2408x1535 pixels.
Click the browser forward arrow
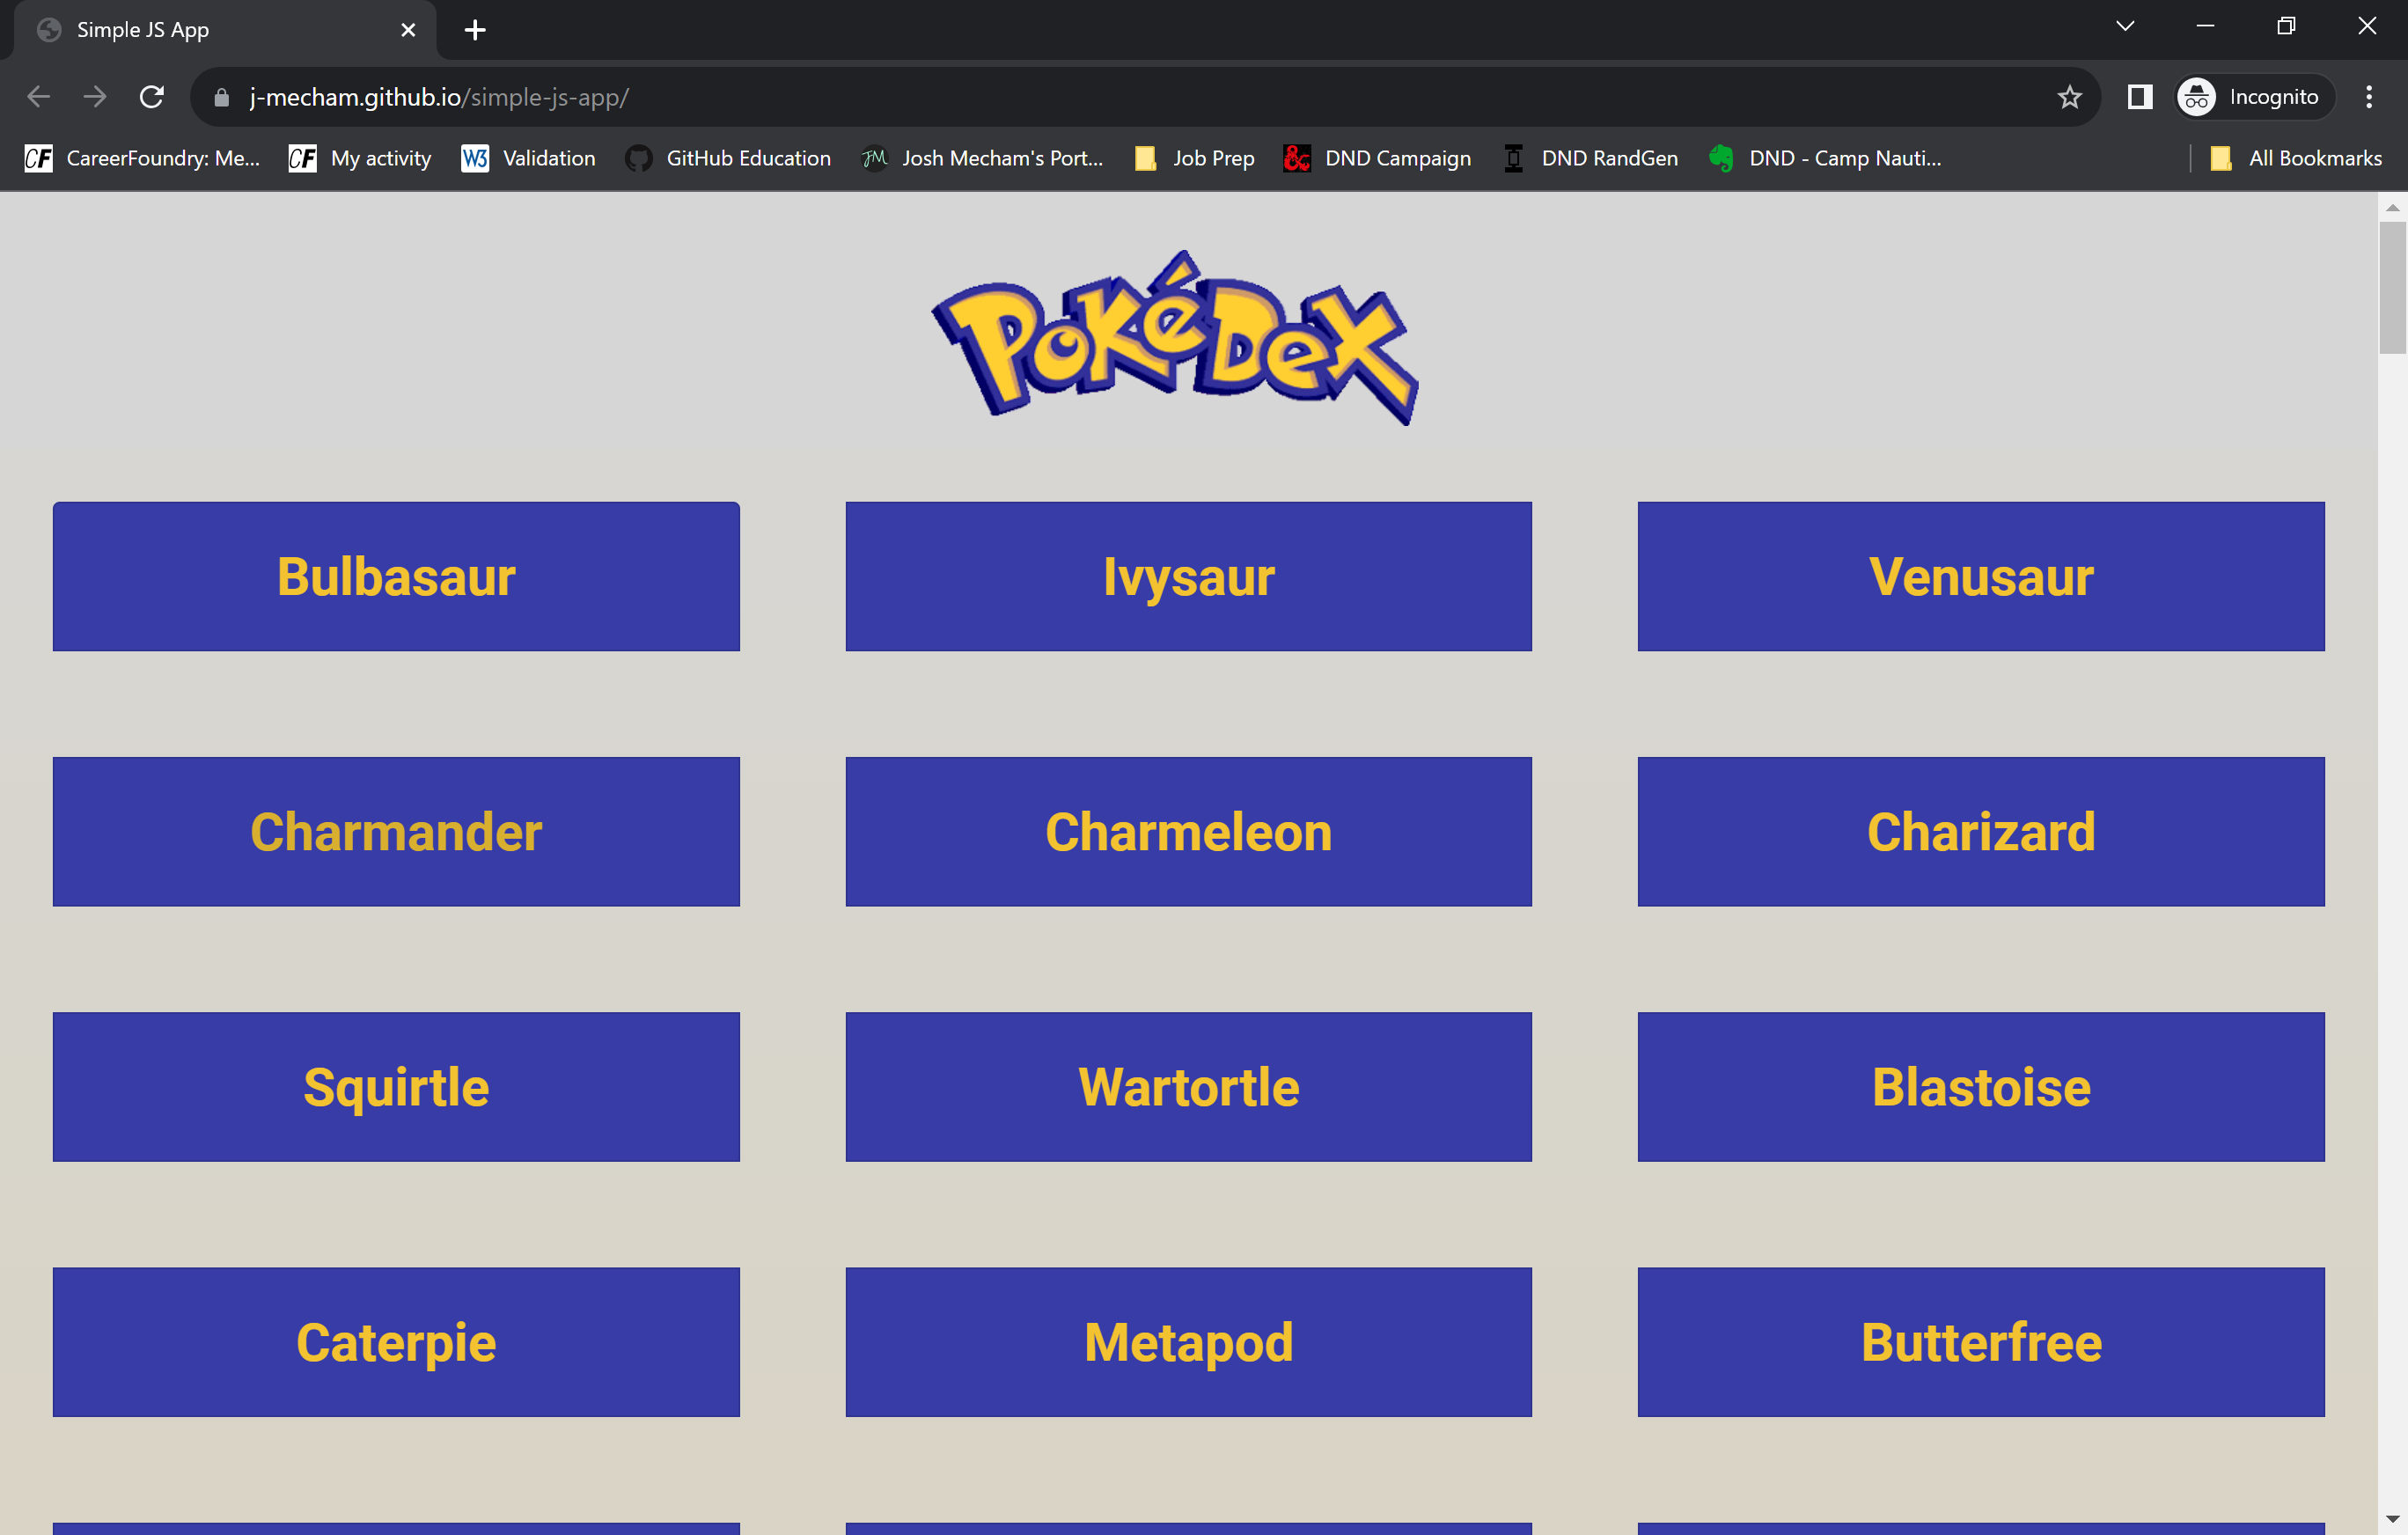(95, 97)
